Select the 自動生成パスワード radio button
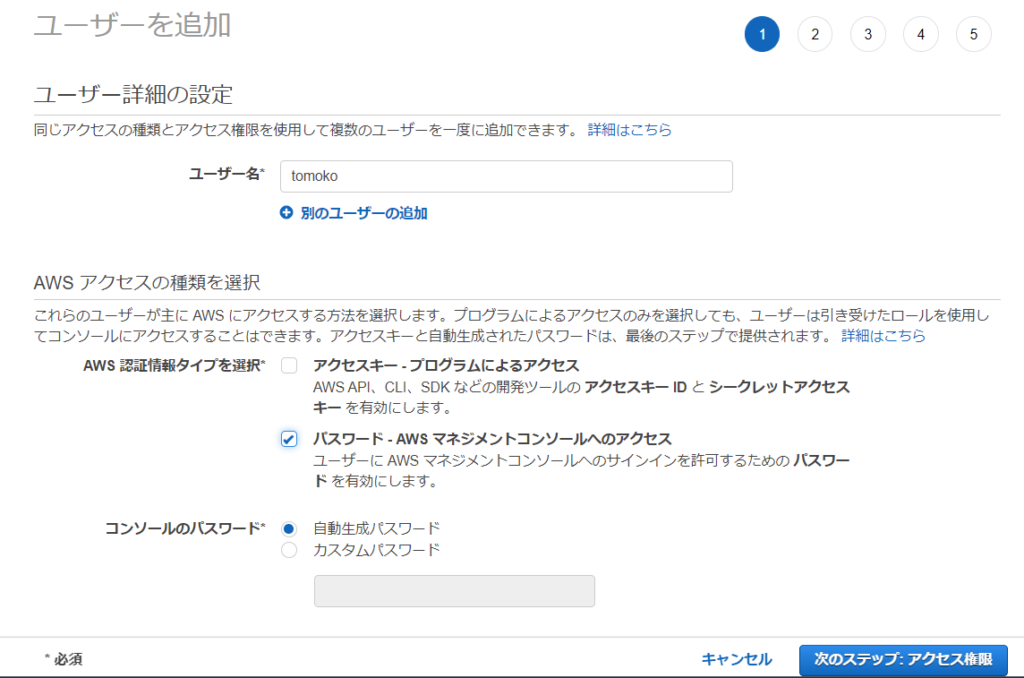Viewport: 1024px width, 678px height. click(x=289, y=528)
